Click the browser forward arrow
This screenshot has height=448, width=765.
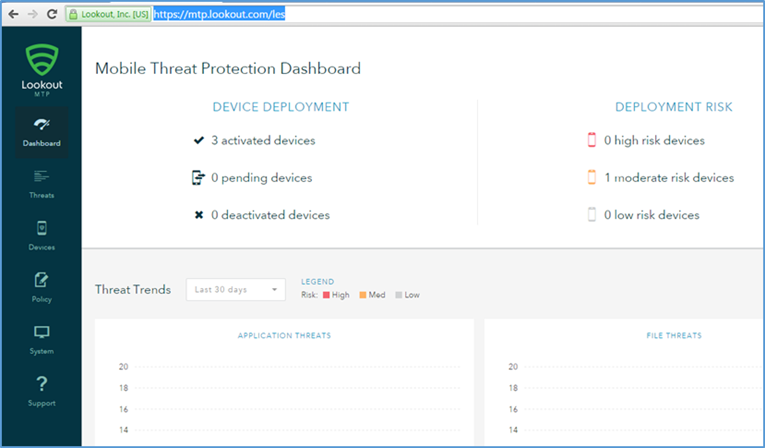click(33, 14)
